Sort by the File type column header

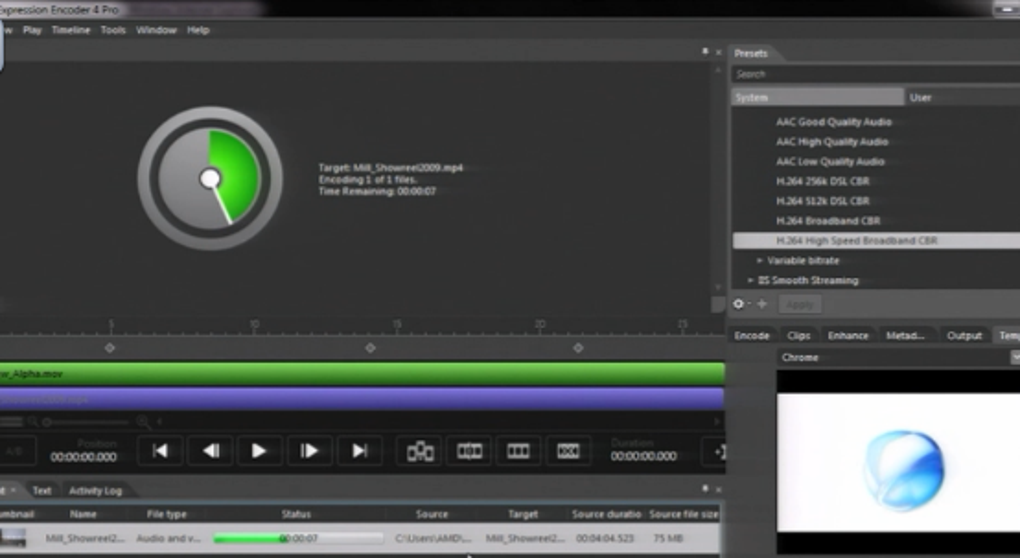pos(167,514)
